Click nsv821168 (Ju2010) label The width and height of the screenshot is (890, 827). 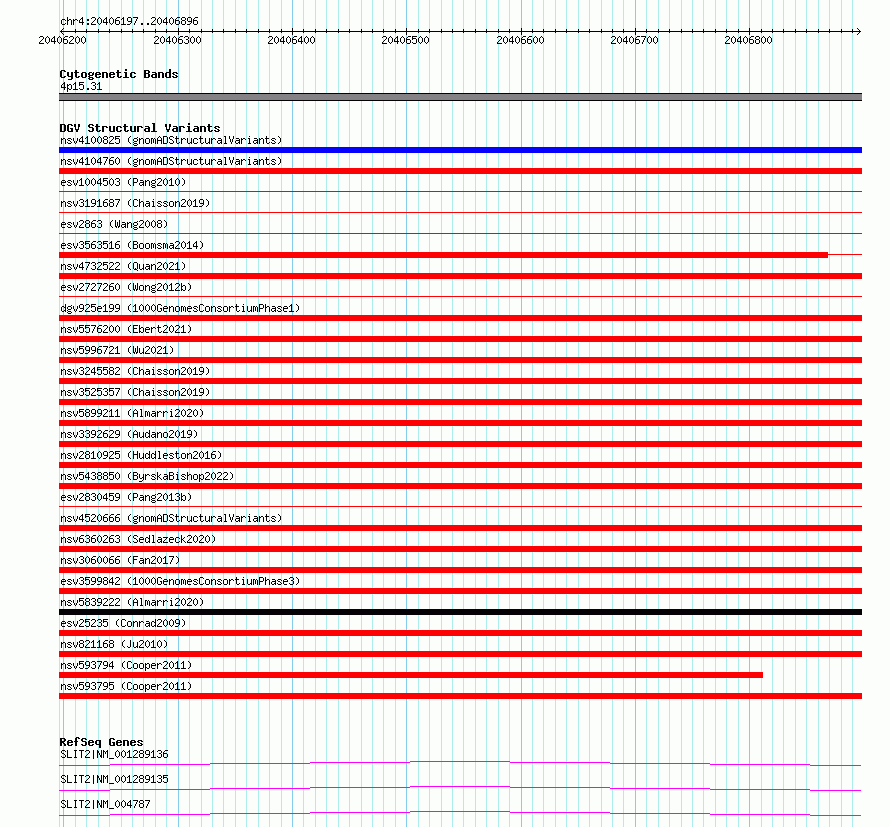(114, 644)
